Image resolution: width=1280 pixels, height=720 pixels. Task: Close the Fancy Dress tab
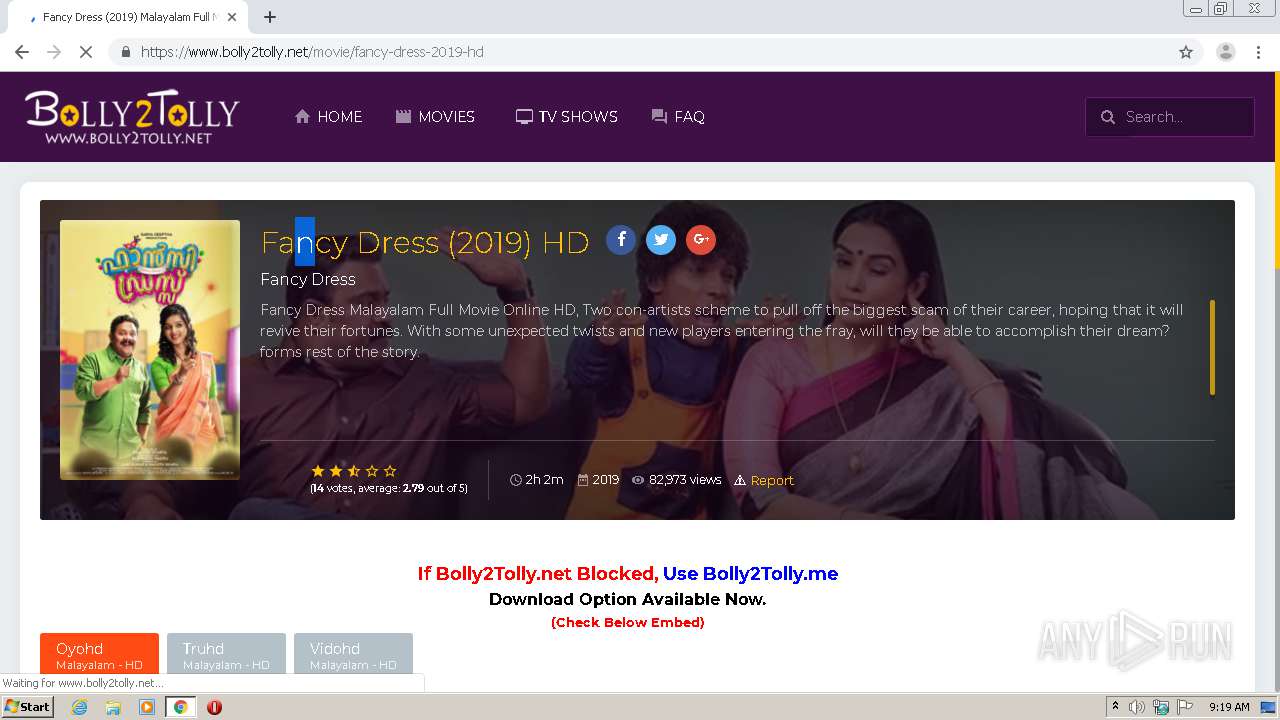(x=232, y=17)
